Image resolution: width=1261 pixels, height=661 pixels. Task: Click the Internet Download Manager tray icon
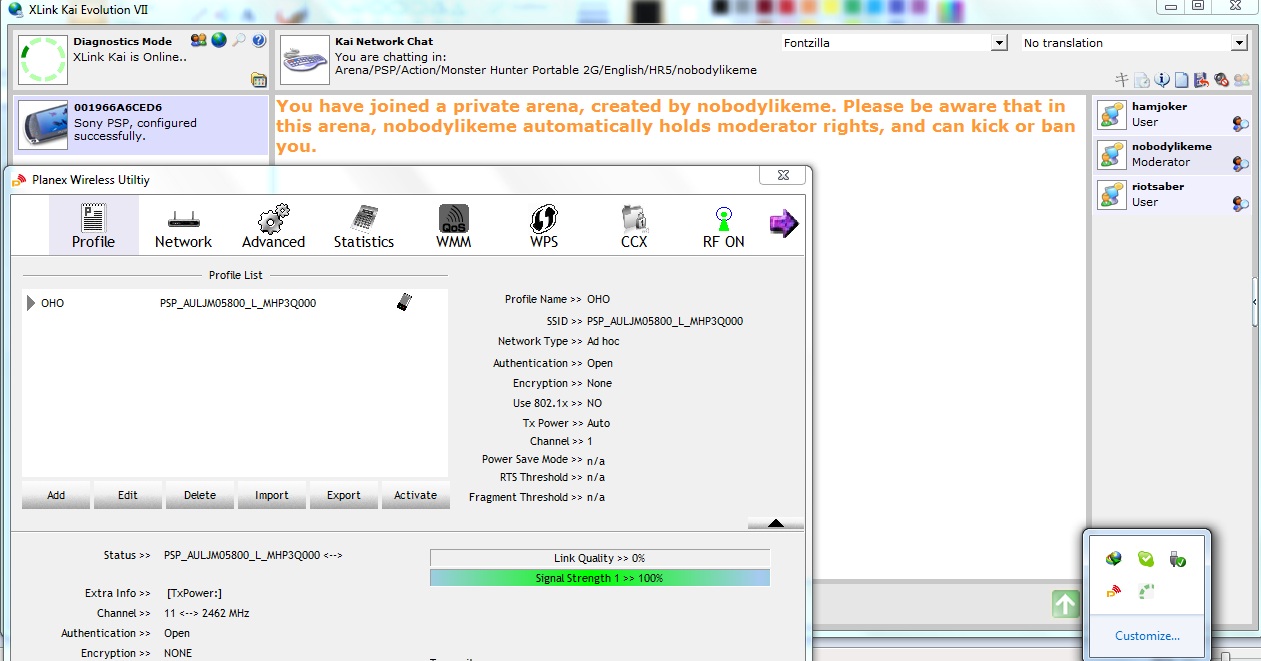coord(1113,559)
